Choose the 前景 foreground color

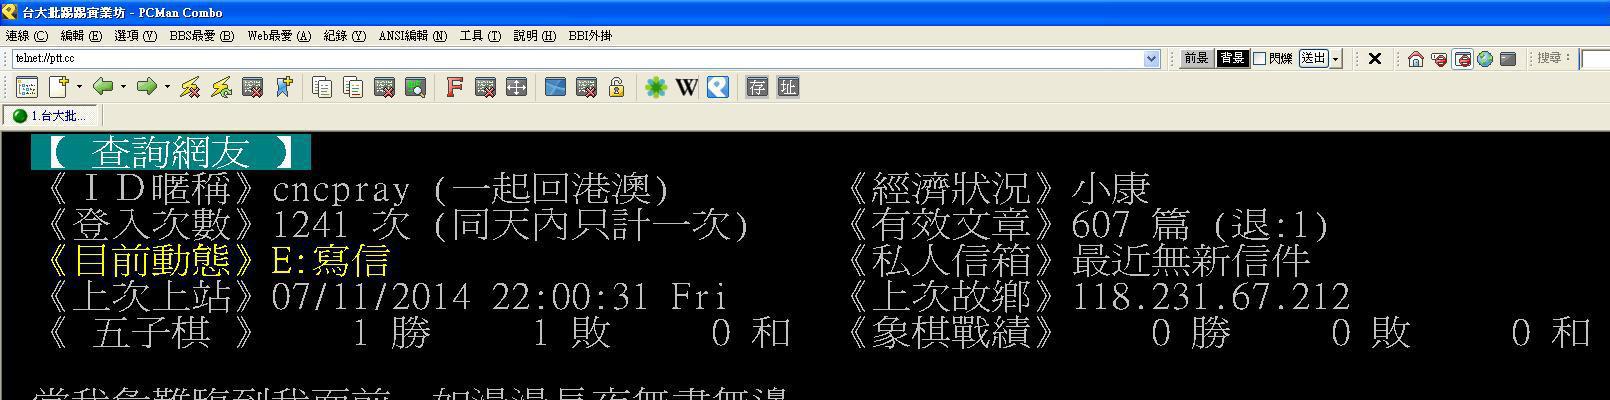[1197, 59]
